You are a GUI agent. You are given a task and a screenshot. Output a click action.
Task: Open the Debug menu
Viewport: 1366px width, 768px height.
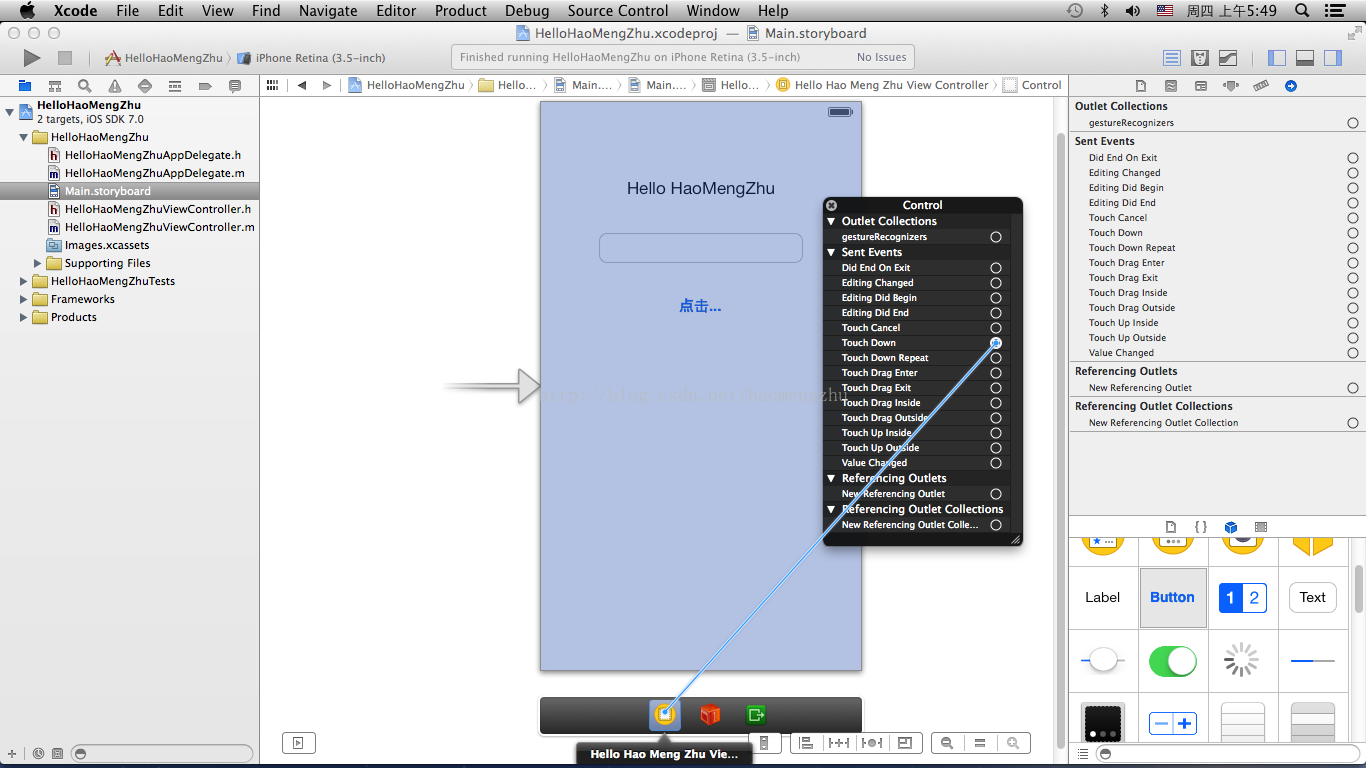(527, 10)
